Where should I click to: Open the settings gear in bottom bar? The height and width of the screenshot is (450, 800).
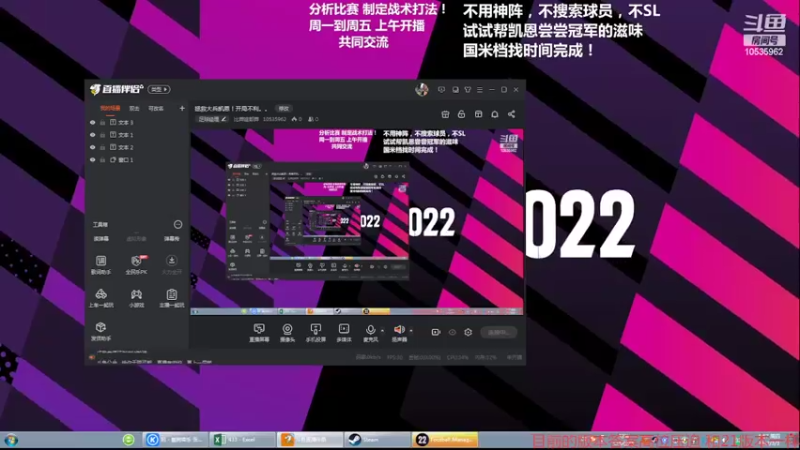(468, 332)
